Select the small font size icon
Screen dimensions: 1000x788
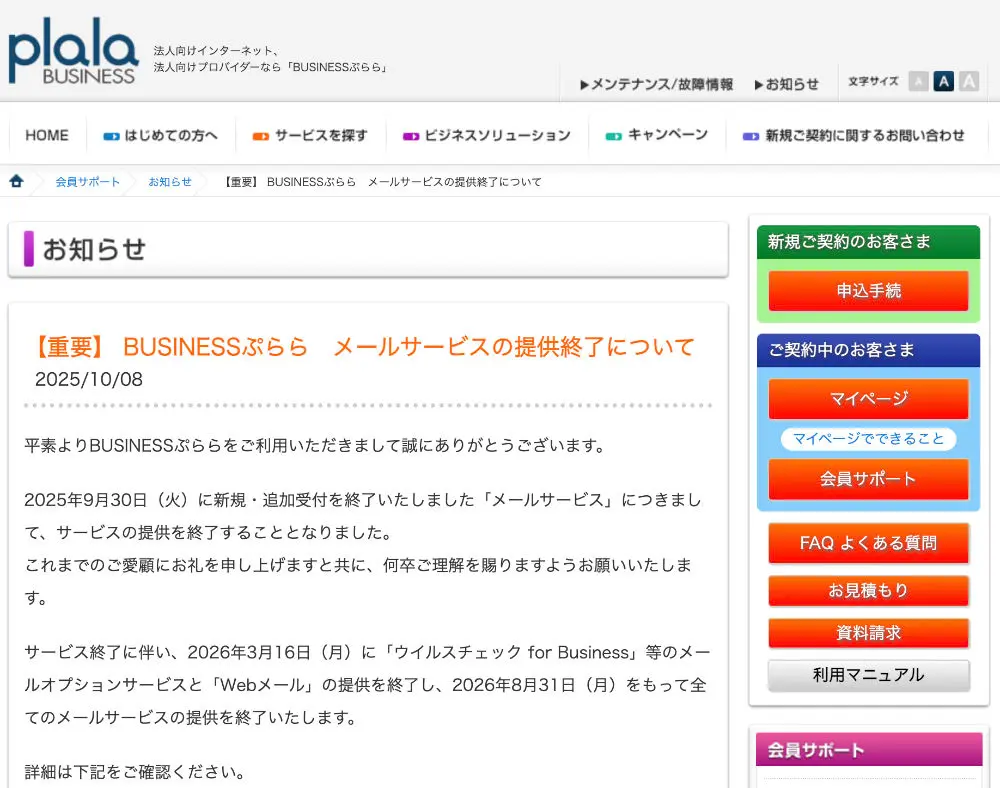tap(918, 82)
